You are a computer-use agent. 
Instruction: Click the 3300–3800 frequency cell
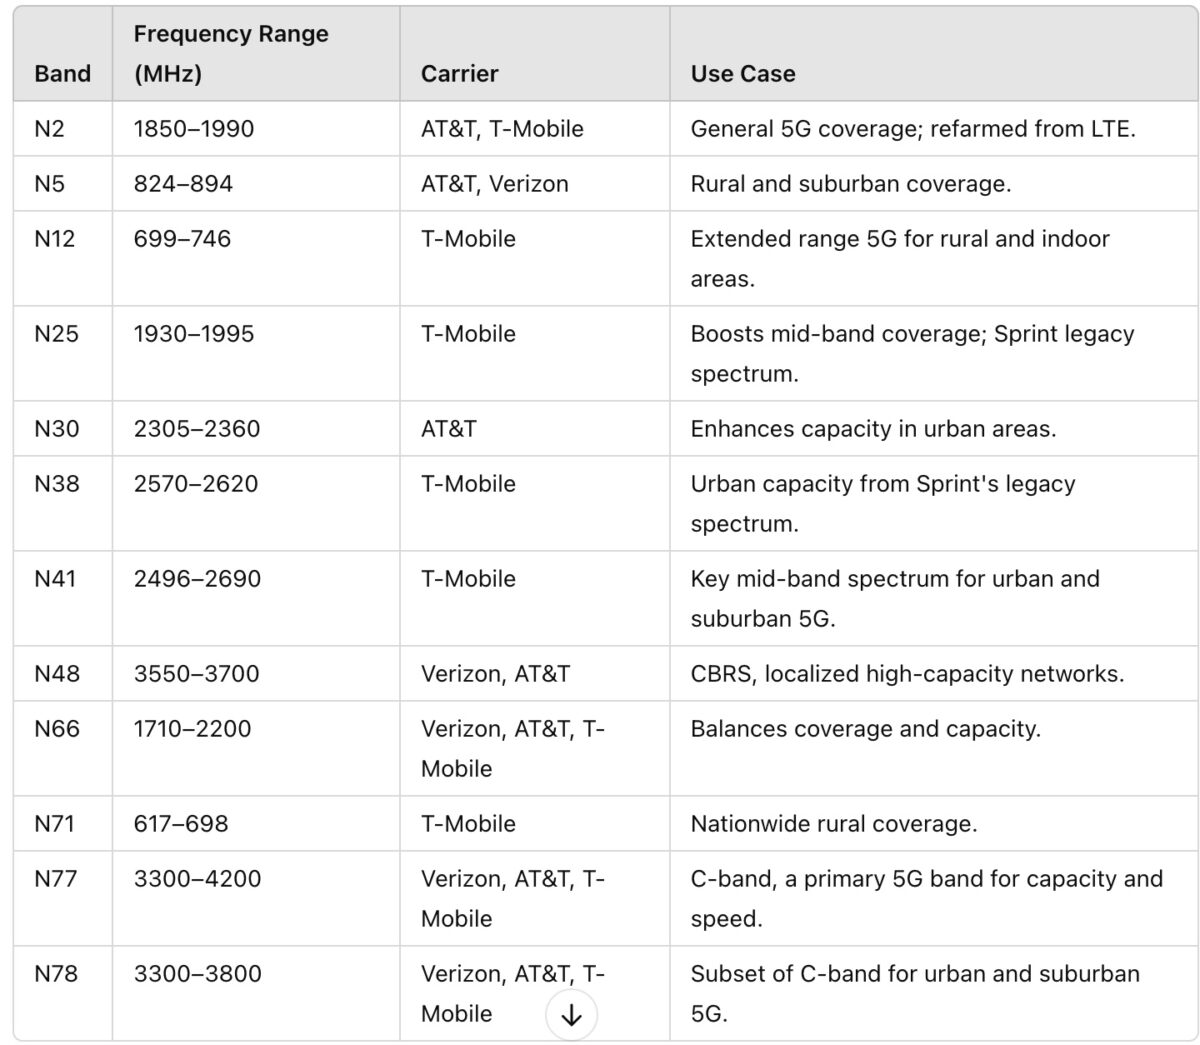(x=197, y=974)
